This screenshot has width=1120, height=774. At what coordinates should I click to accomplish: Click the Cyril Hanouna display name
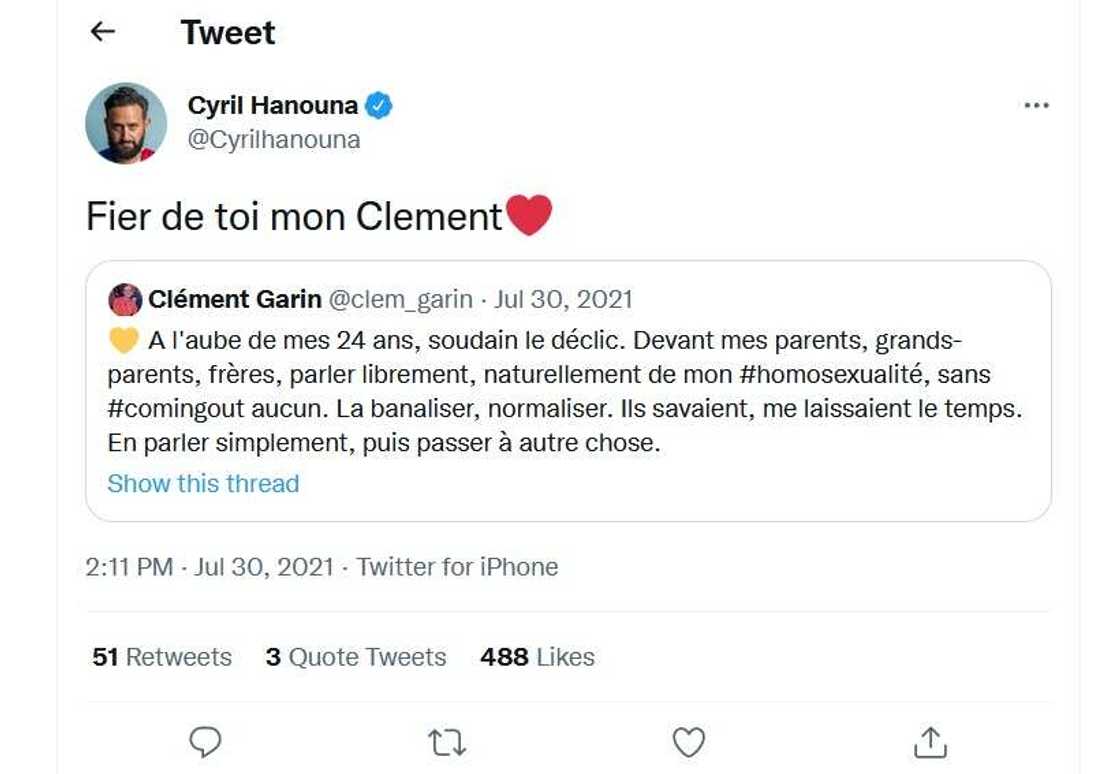tap(272, 105)
